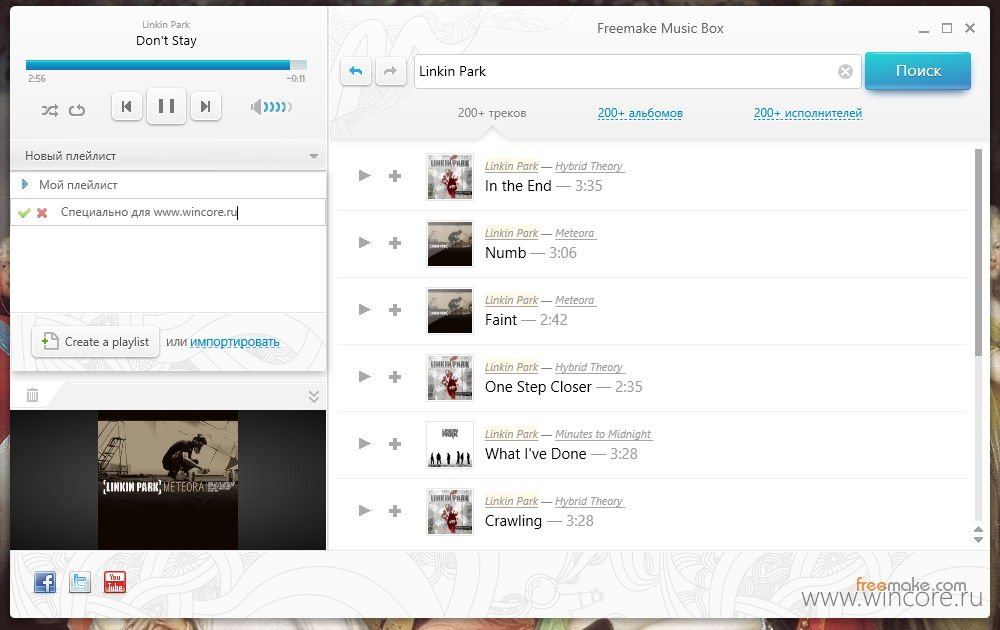1000x630 pixels.
Task: Play What I've Done track
Action: coord(364,443)
